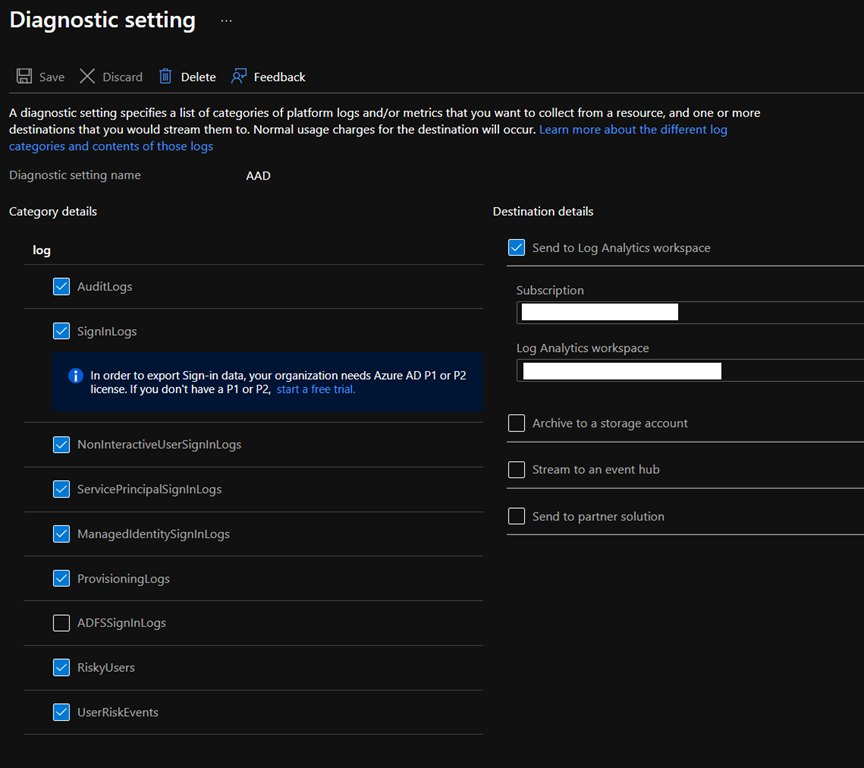Click the Feedback person icon
The width and height of the screenshot is (864, 768).
(239, 77)
